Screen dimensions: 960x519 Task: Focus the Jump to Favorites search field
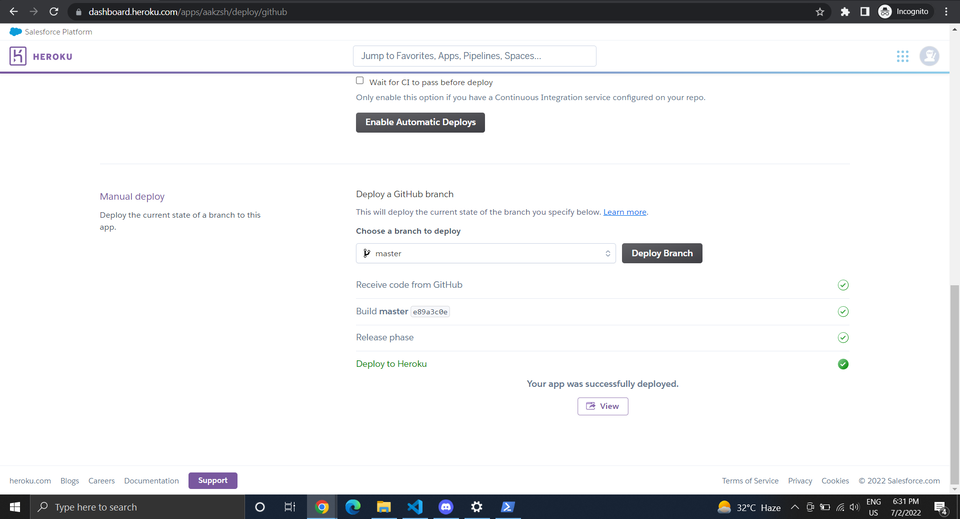(x=474, y=56)
